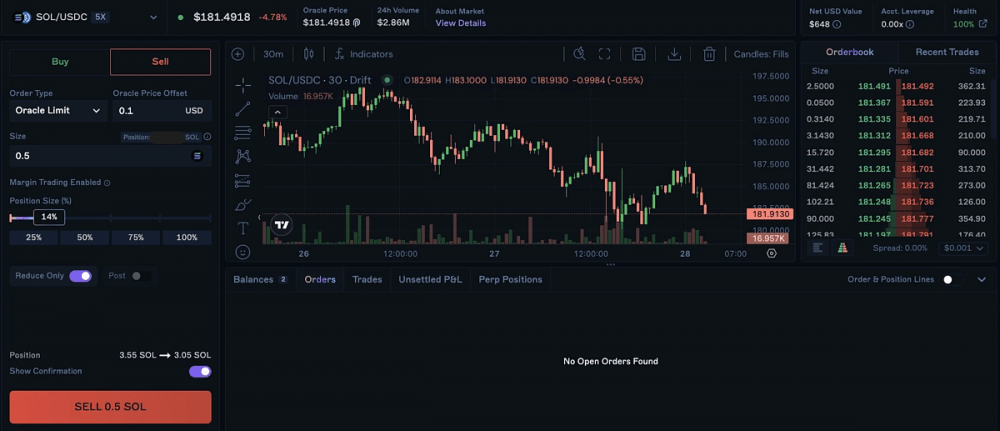Screen dimensions: 1000x431
Task: Open the Order Type Oracle Limit dropdown
Action: click(57, 110)
